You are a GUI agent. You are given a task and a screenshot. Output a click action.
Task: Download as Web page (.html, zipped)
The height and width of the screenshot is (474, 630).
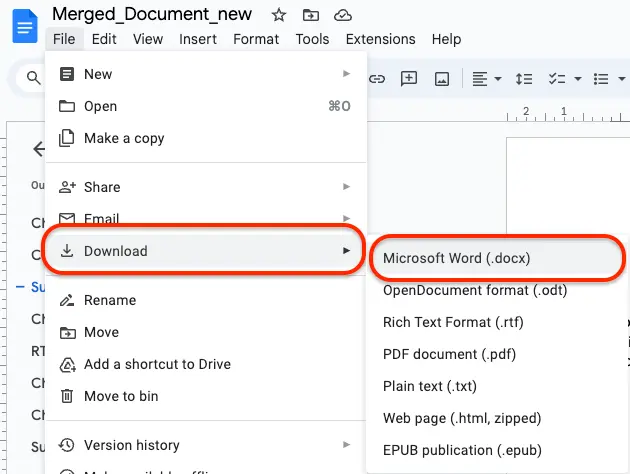tap(497, 419)
